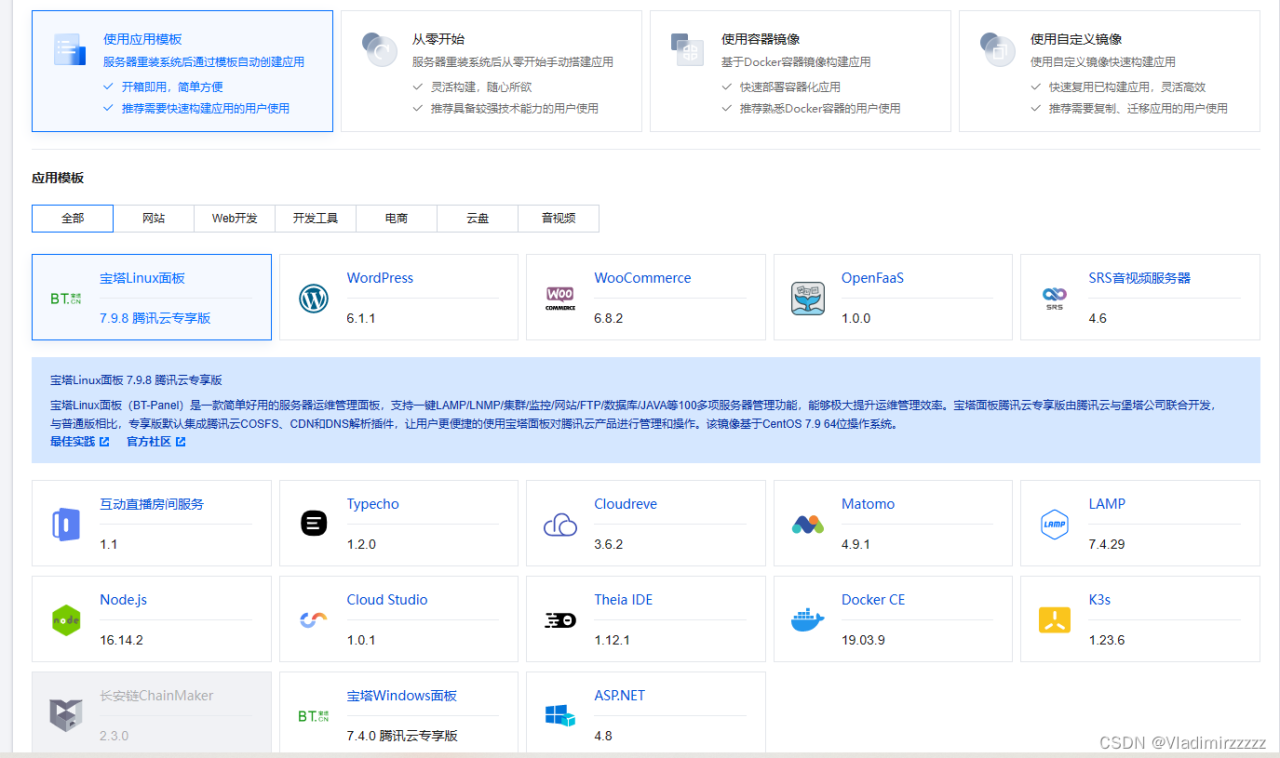Open the 电商 template filter tab
This screenshot has height=758, width=1280.
click(396, 218)
